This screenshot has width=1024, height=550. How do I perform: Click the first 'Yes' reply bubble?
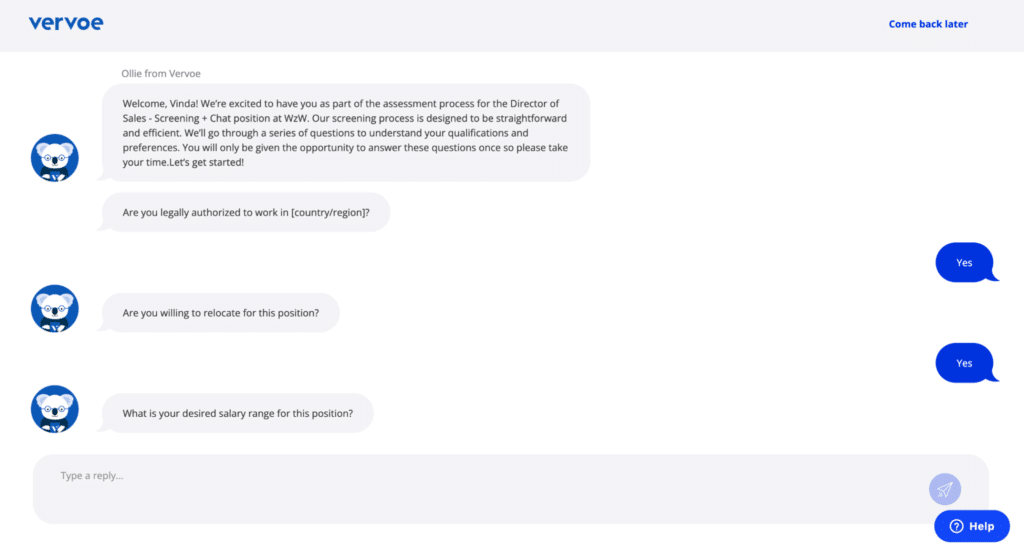(x=965, y=263)
